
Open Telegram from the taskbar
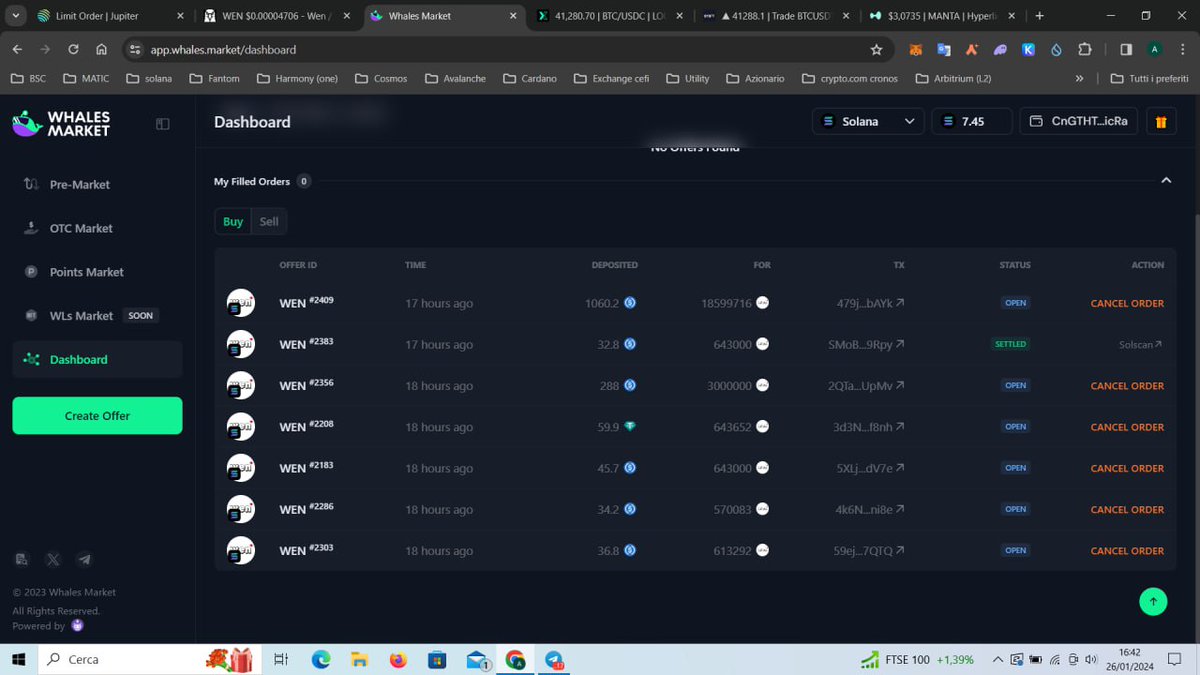[x=554, y=660]
